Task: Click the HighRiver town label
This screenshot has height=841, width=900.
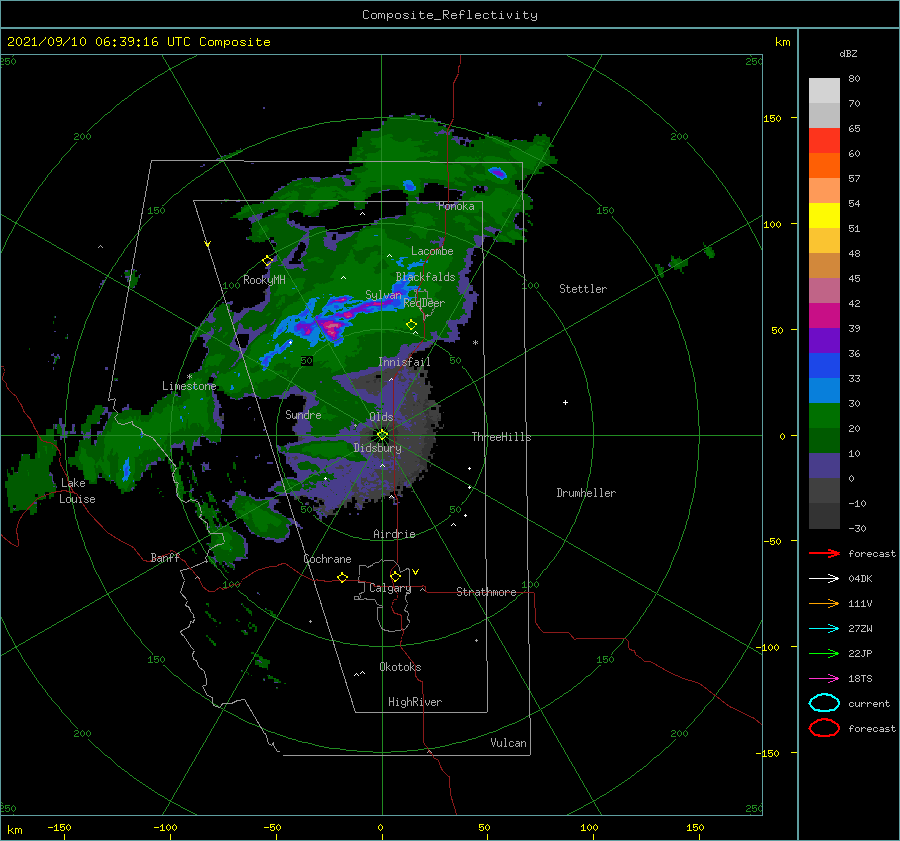Action: [415, 702]
